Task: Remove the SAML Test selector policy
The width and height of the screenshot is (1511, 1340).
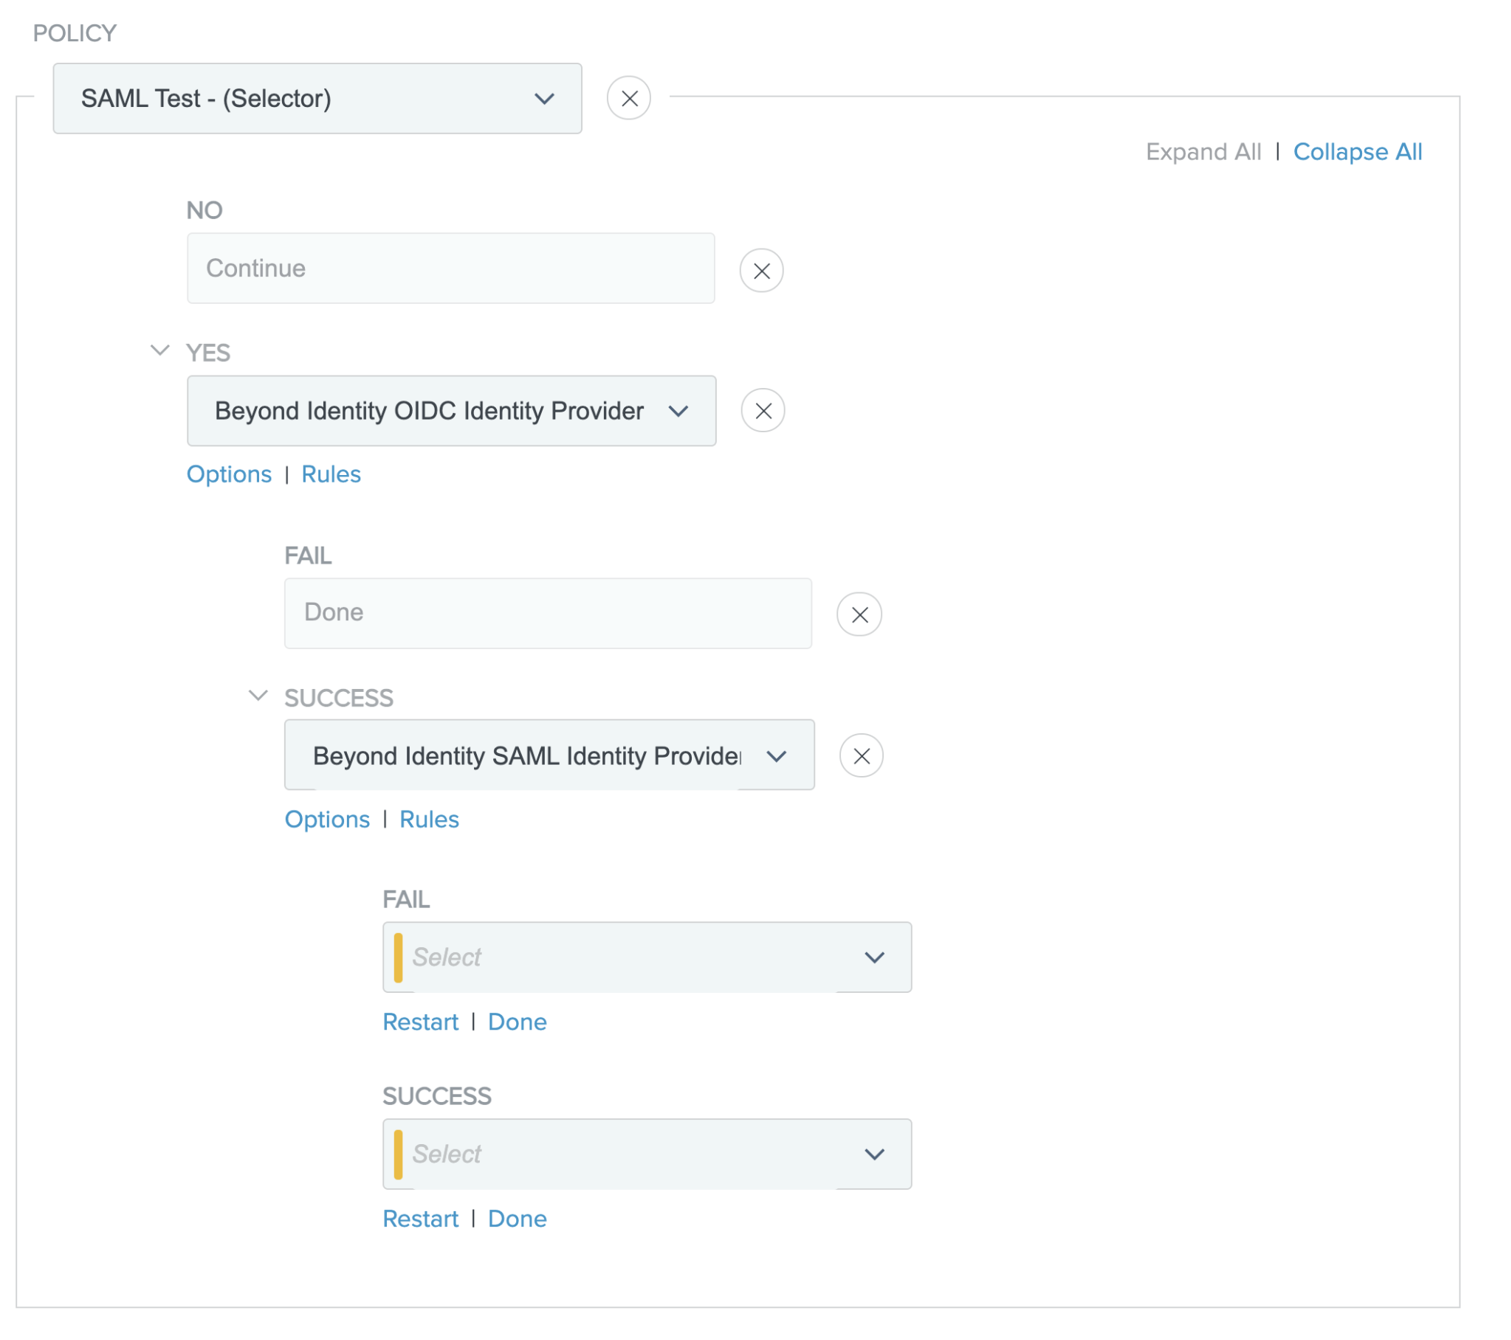Action: click(628, 98)
